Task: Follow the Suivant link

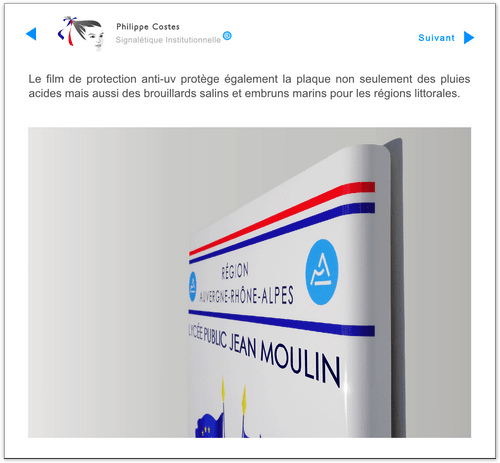Action: click(436, 38)
